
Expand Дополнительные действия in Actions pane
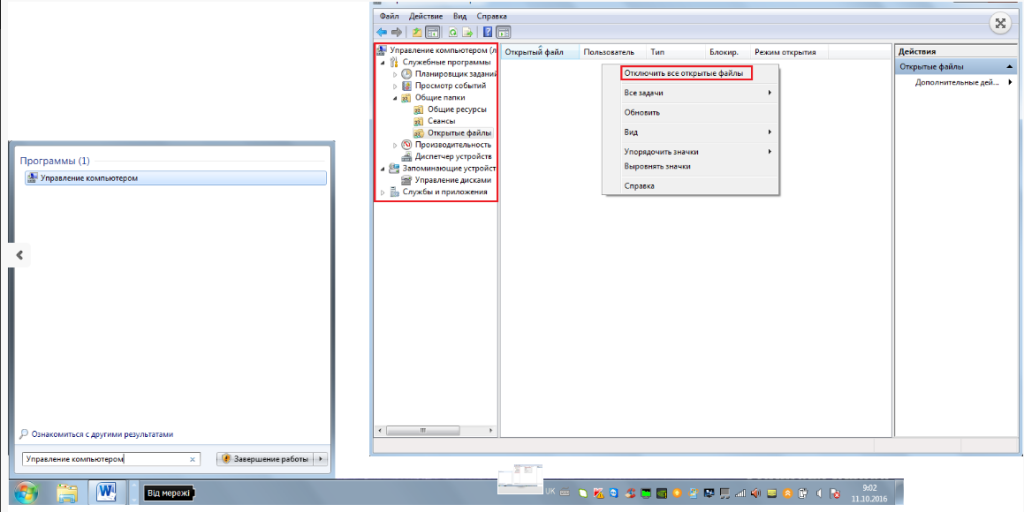pos(956,83)
